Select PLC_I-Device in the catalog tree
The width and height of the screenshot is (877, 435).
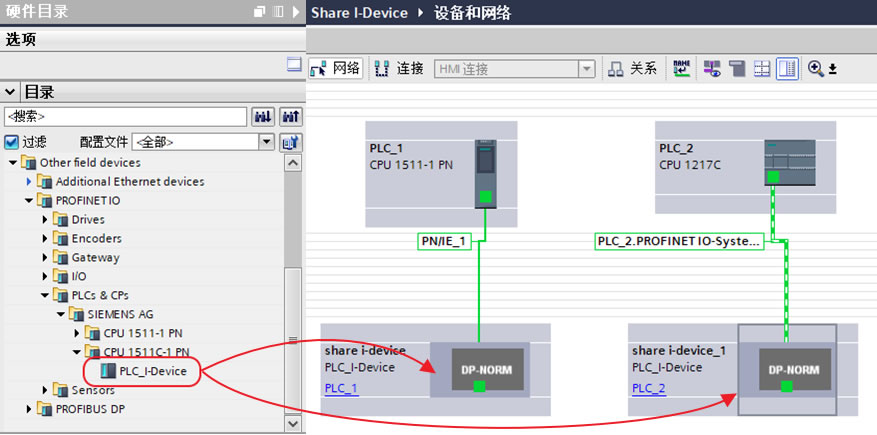click(153, 371)
